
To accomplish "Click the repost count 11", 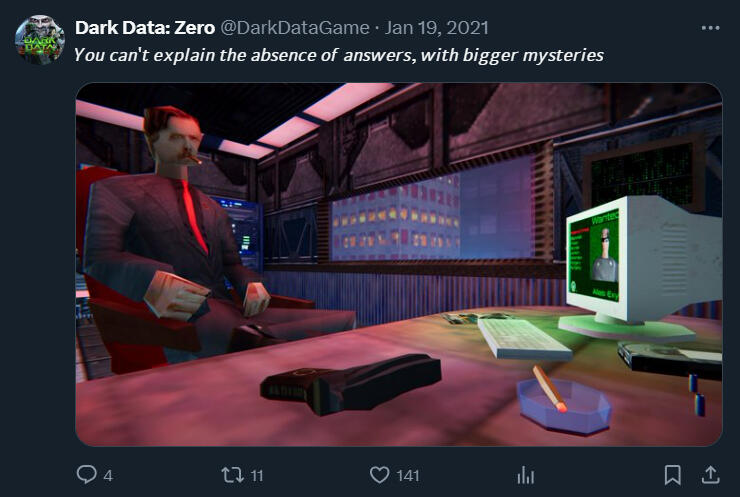I will (x=257, y=475).
